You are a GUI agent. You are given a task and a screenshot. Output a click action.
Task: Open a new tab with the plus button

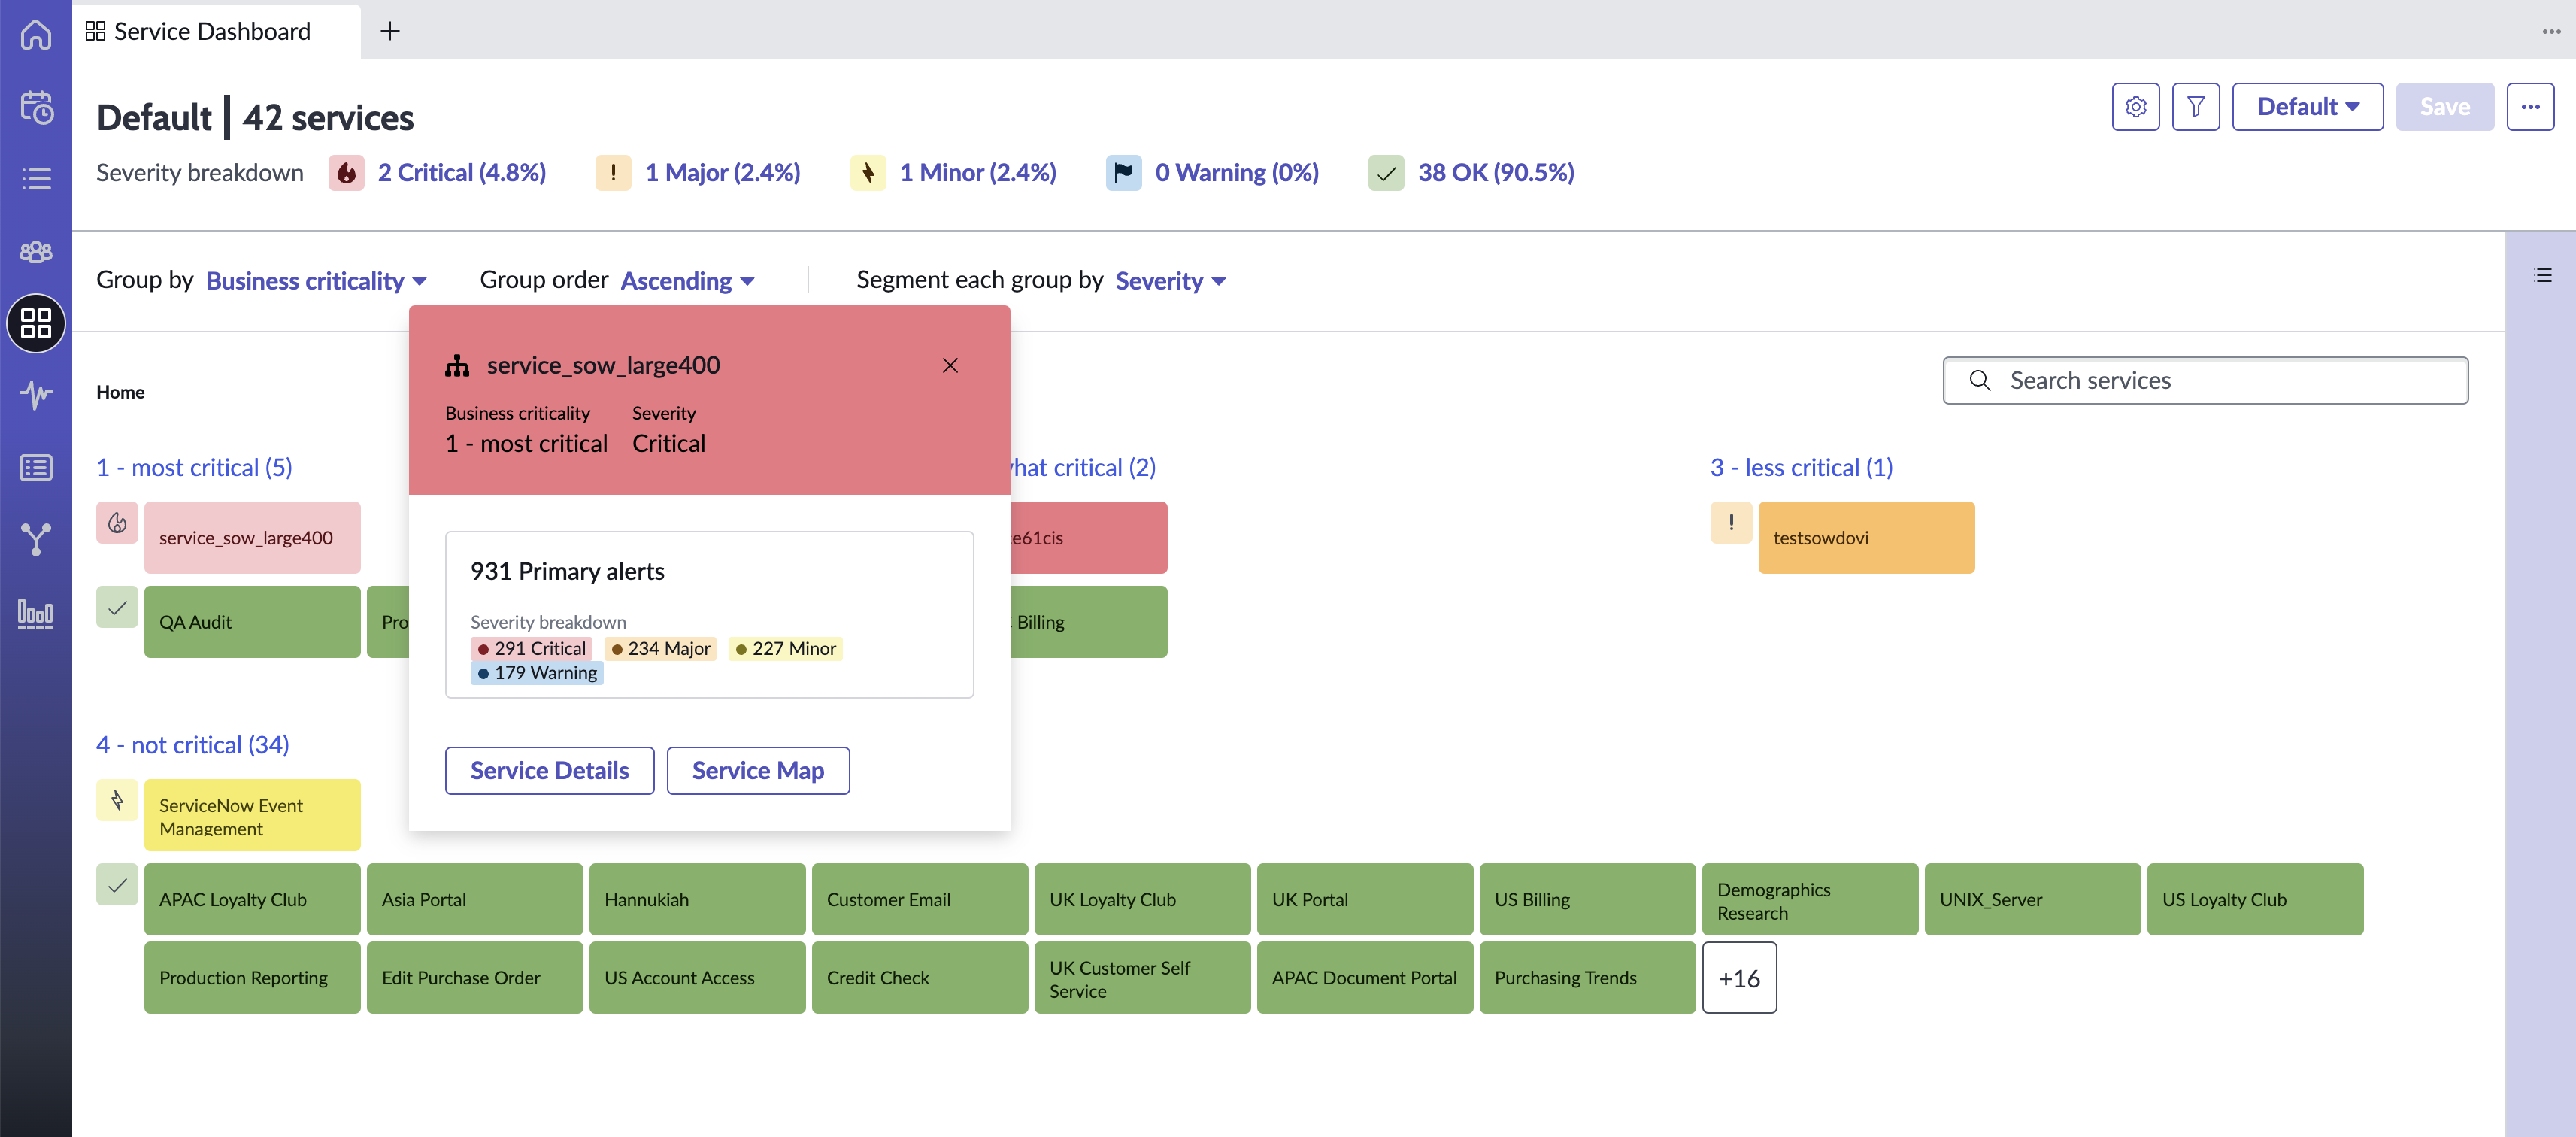tap(390, 31)
